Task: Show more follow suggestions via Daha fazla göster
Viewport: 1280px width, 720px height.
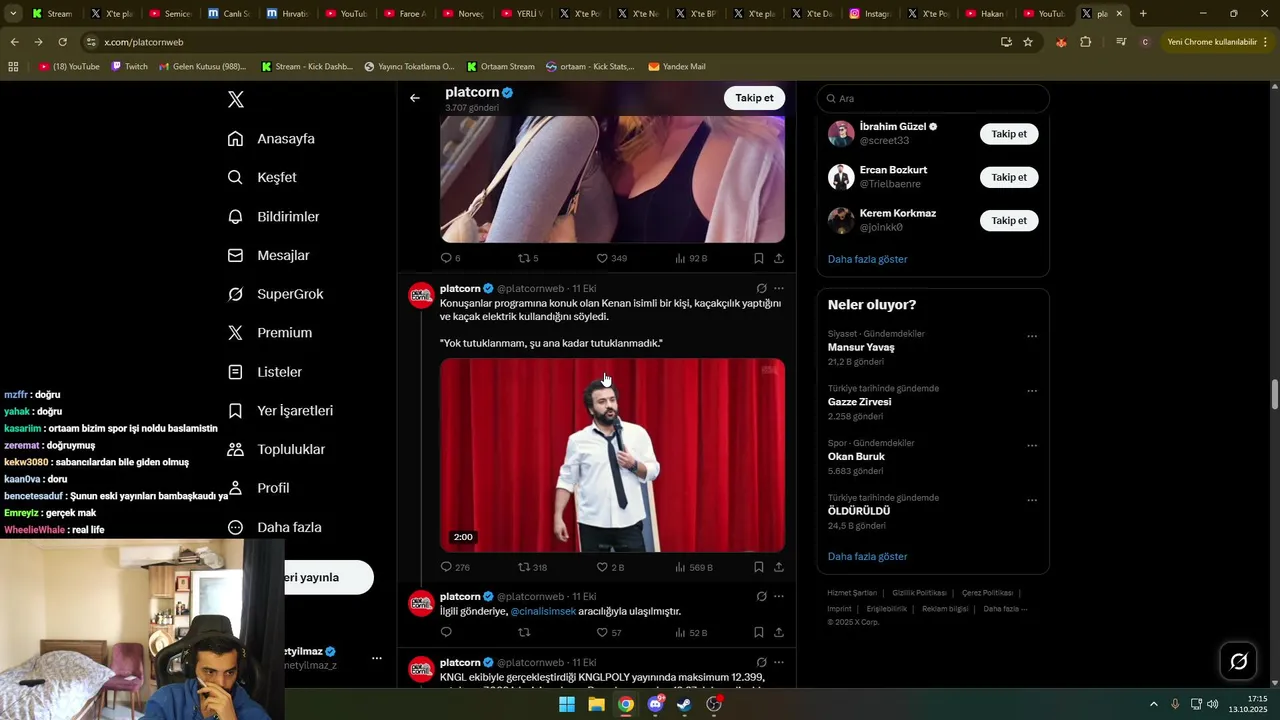Action: click(867, 259)
